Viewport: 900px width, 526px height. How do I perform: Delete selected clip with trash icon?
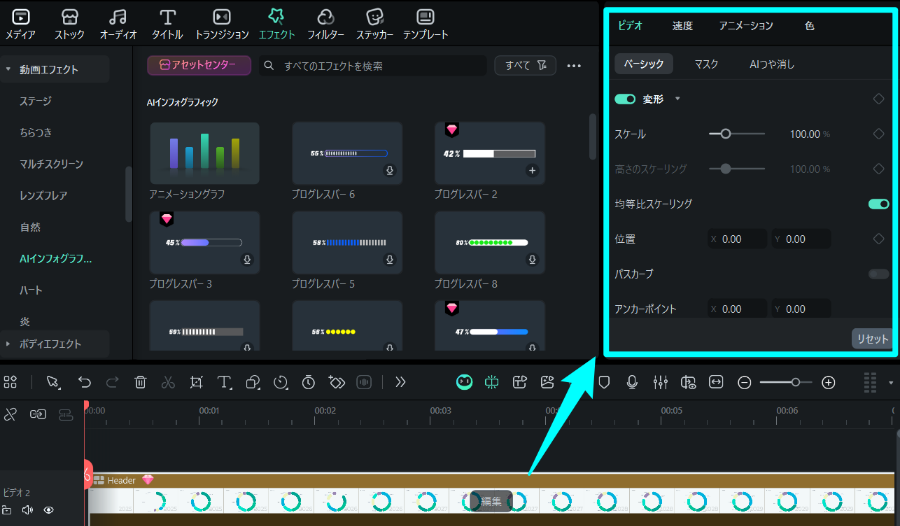click(140, 382)
